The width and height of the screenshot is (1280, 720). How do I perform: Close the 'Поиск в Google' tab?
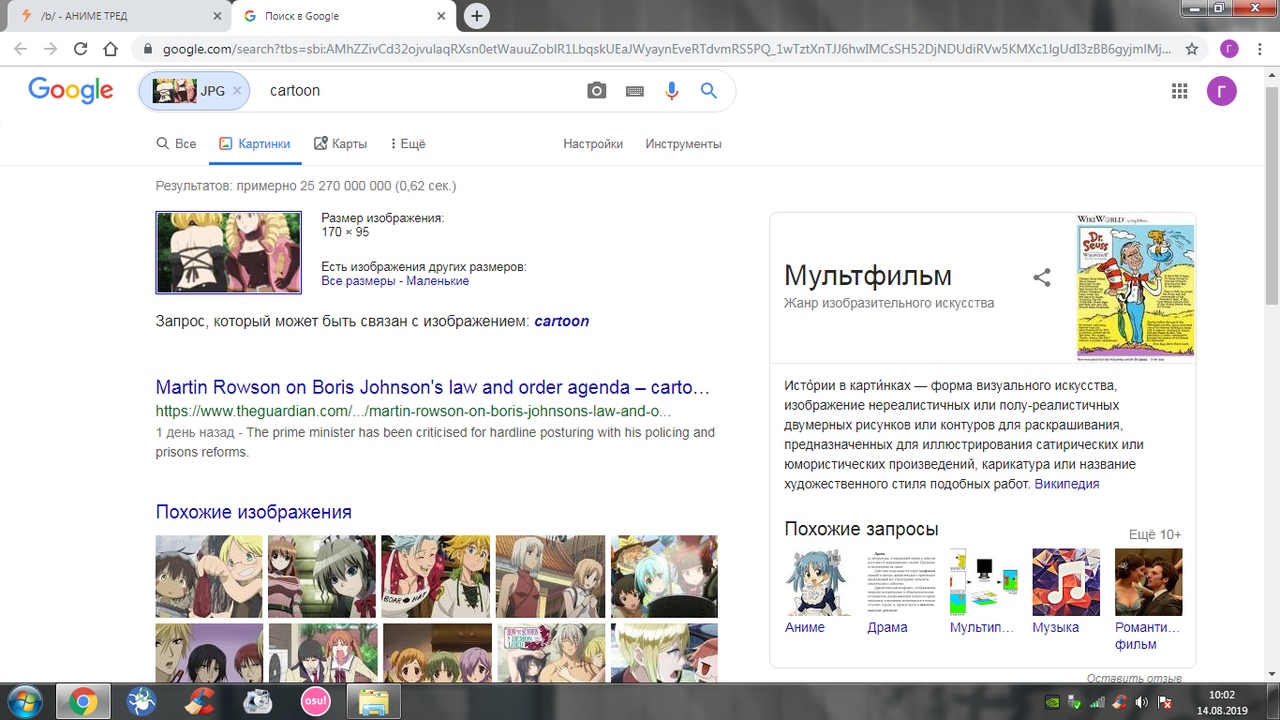[440, 16]
